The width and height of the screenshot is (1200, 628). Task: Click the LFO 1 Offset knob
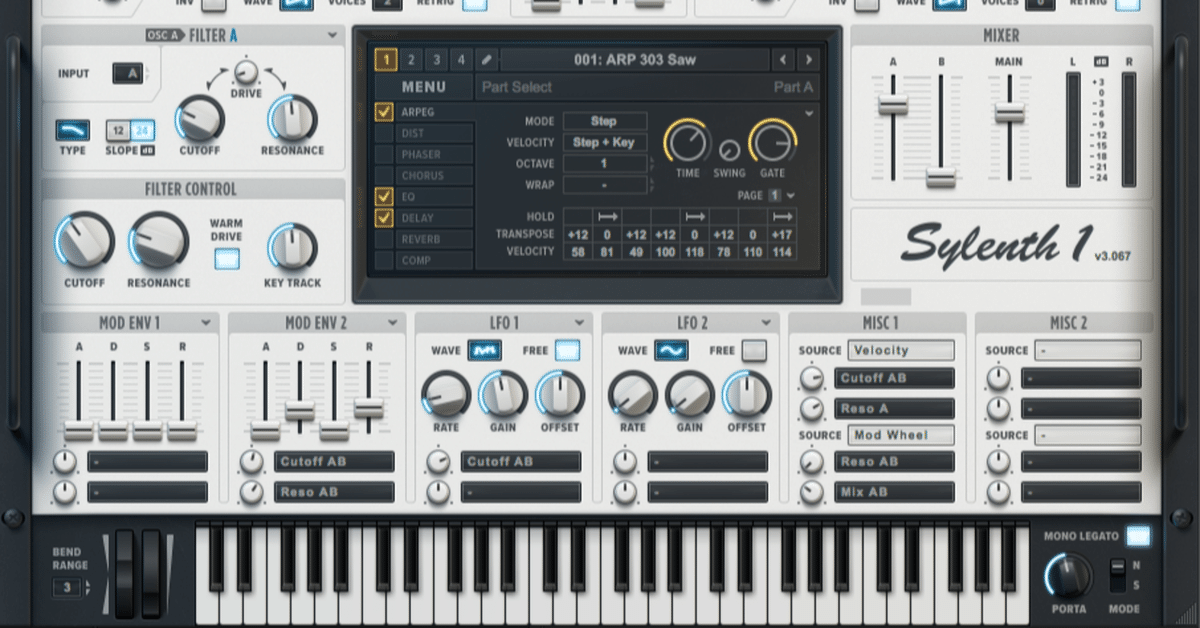[x=559, y=395]
